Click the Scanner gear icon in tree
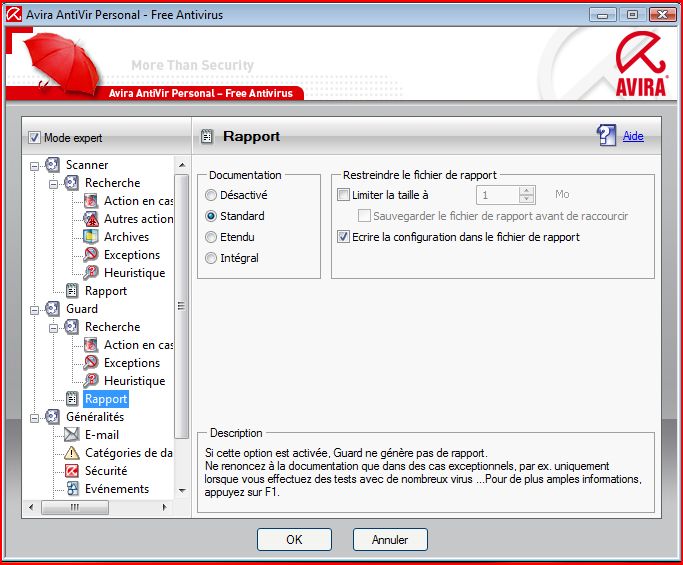 pos(52,165)
